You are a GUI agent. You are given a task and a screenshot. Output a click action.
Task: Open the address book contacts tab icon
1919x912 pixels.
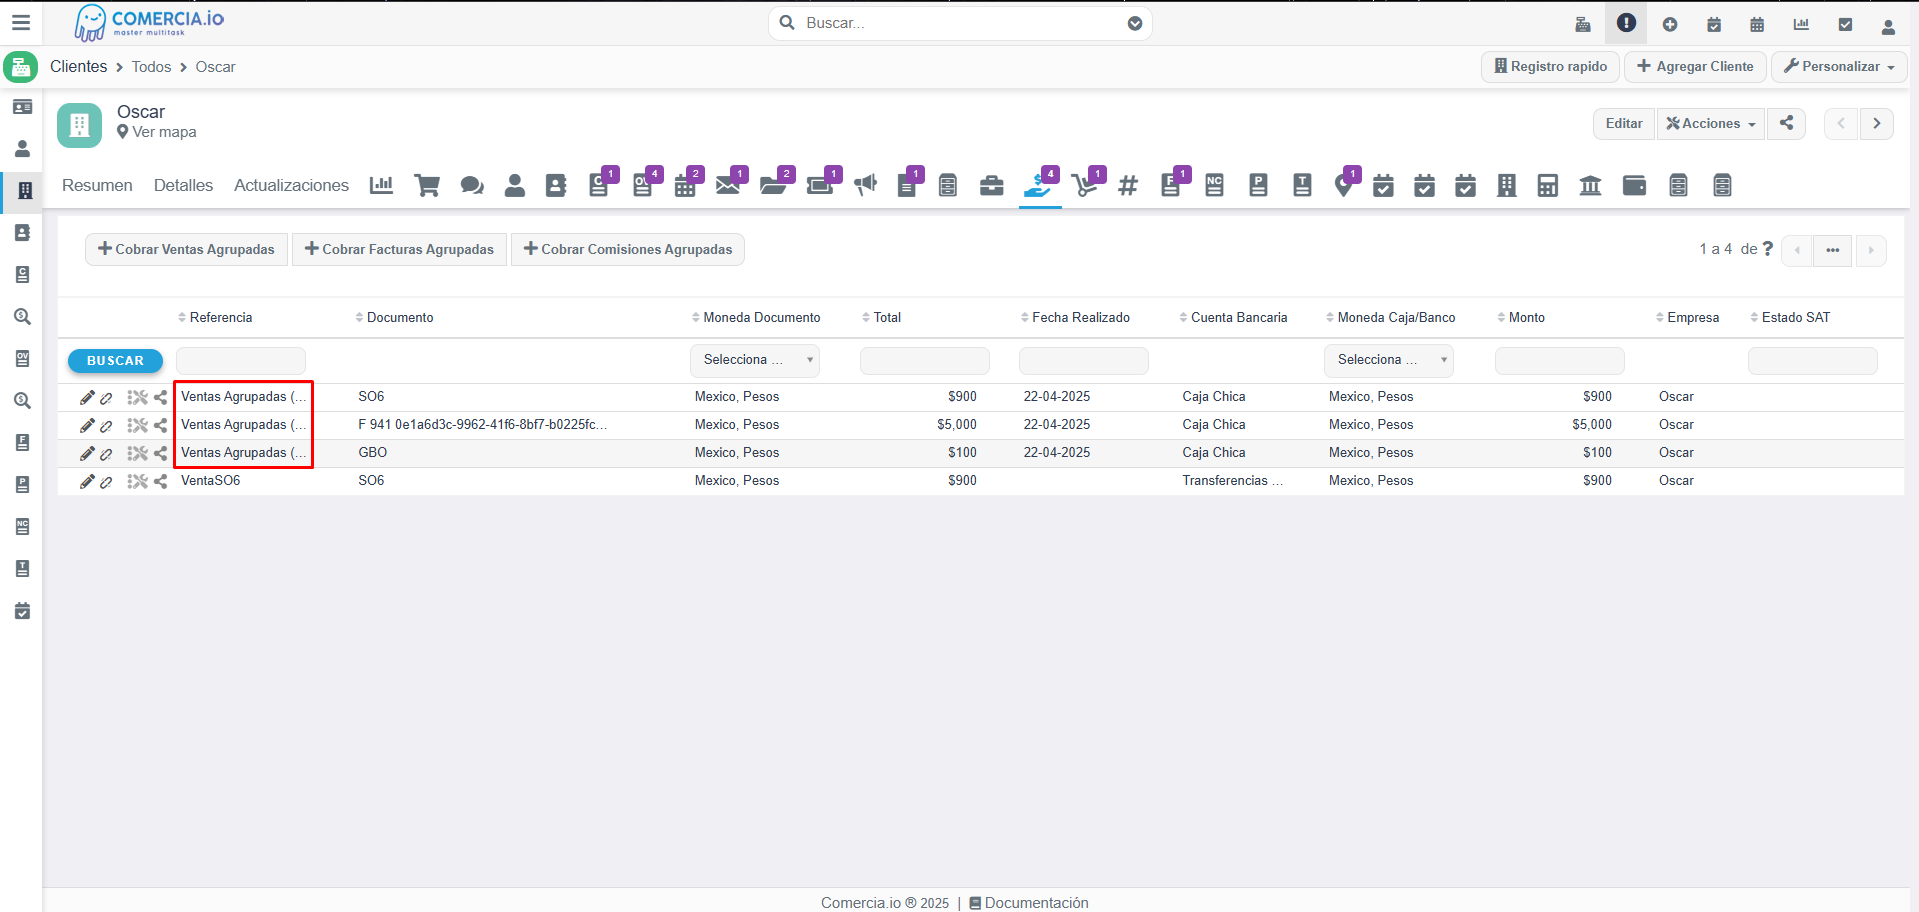click(x=556, y=185)
